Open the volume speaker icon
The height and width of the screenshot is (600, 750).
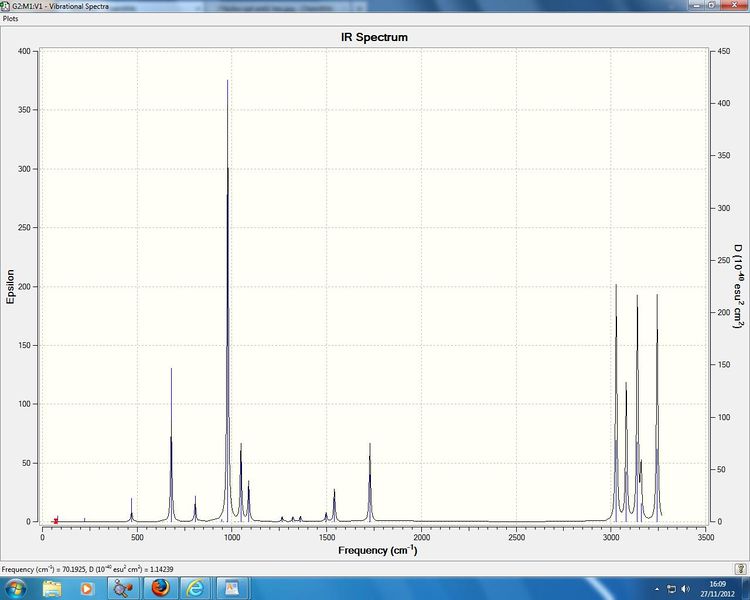(x=685, y=589)
